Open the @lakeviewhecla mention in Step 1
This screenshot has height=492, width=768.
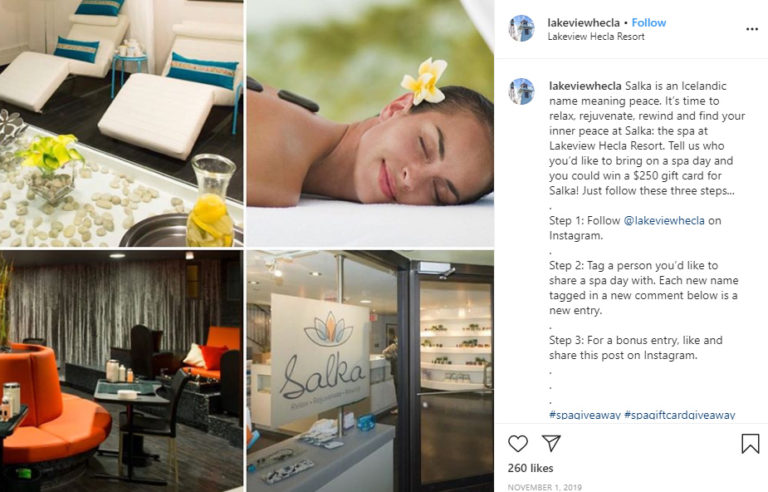664,221
